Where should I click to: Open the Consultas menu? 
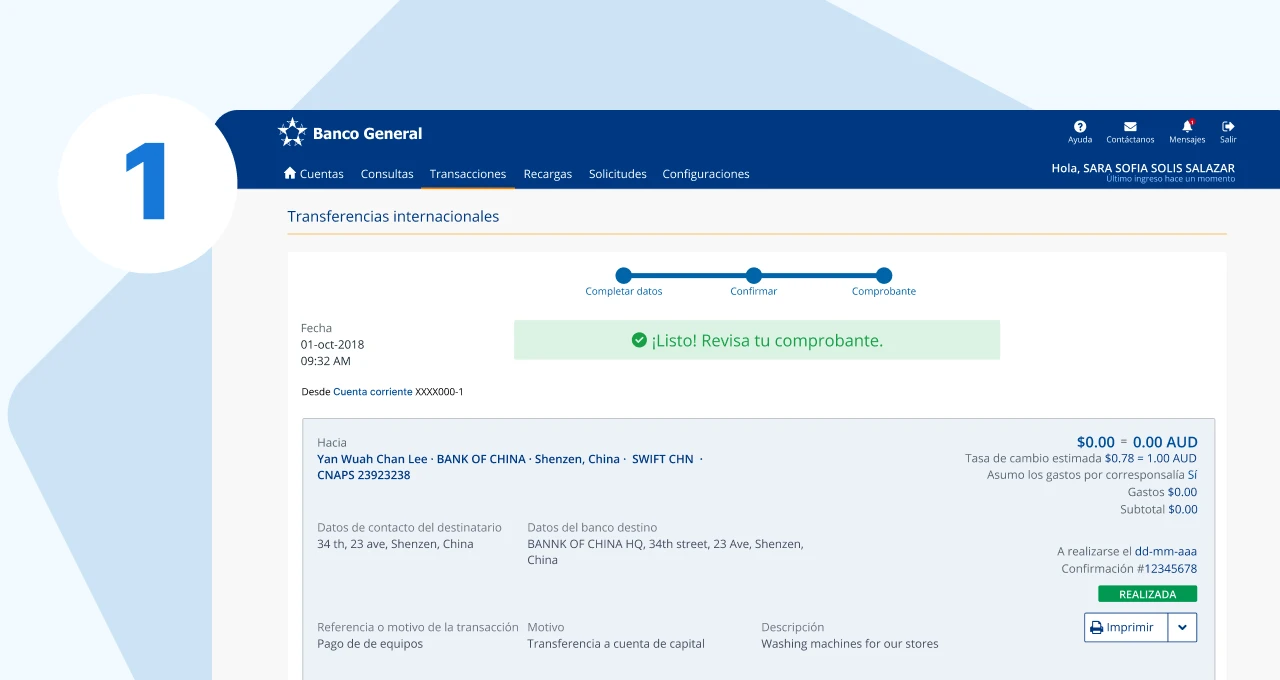pyautogui.click(x=387, y=174)
